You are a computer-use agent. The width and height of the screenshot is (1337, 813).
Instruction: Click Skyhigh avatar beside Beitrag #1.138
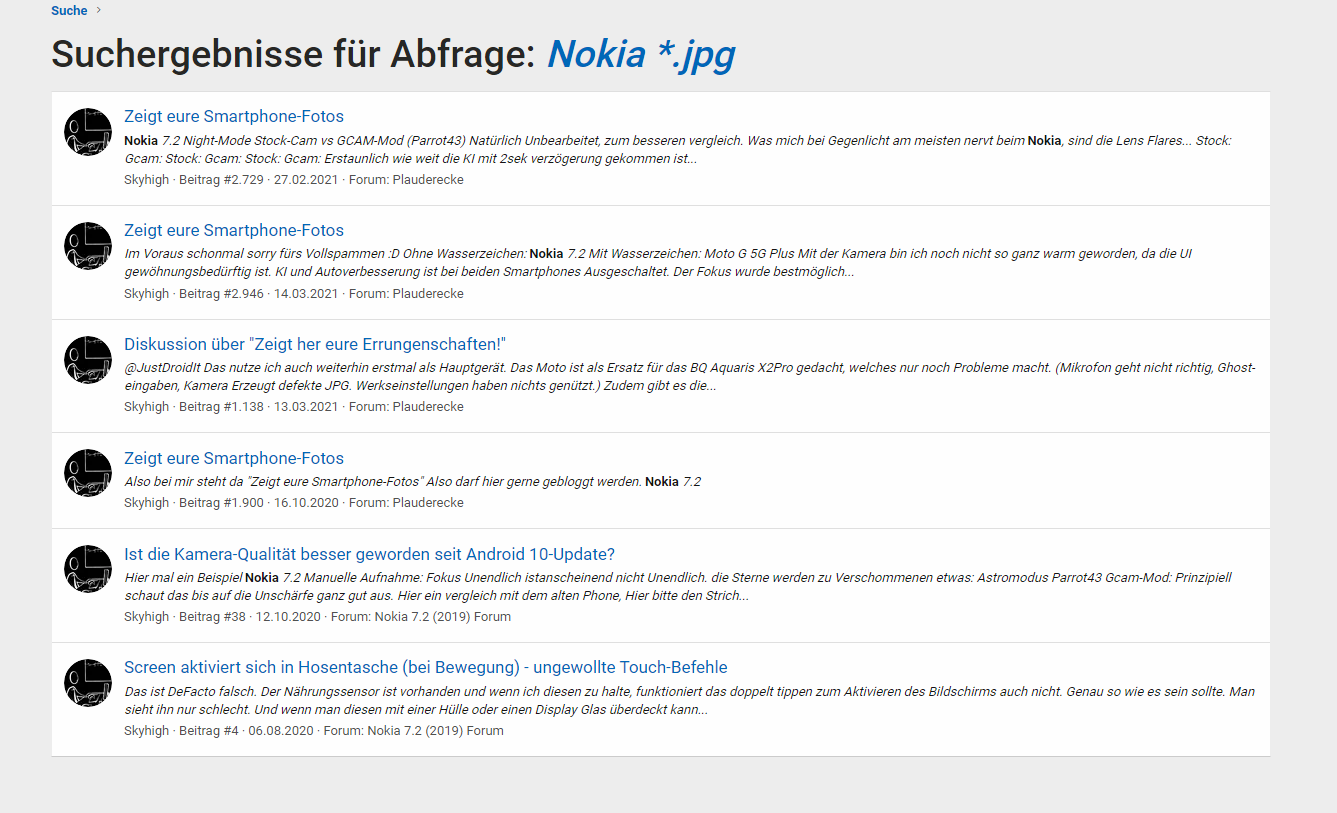(88, 360)
